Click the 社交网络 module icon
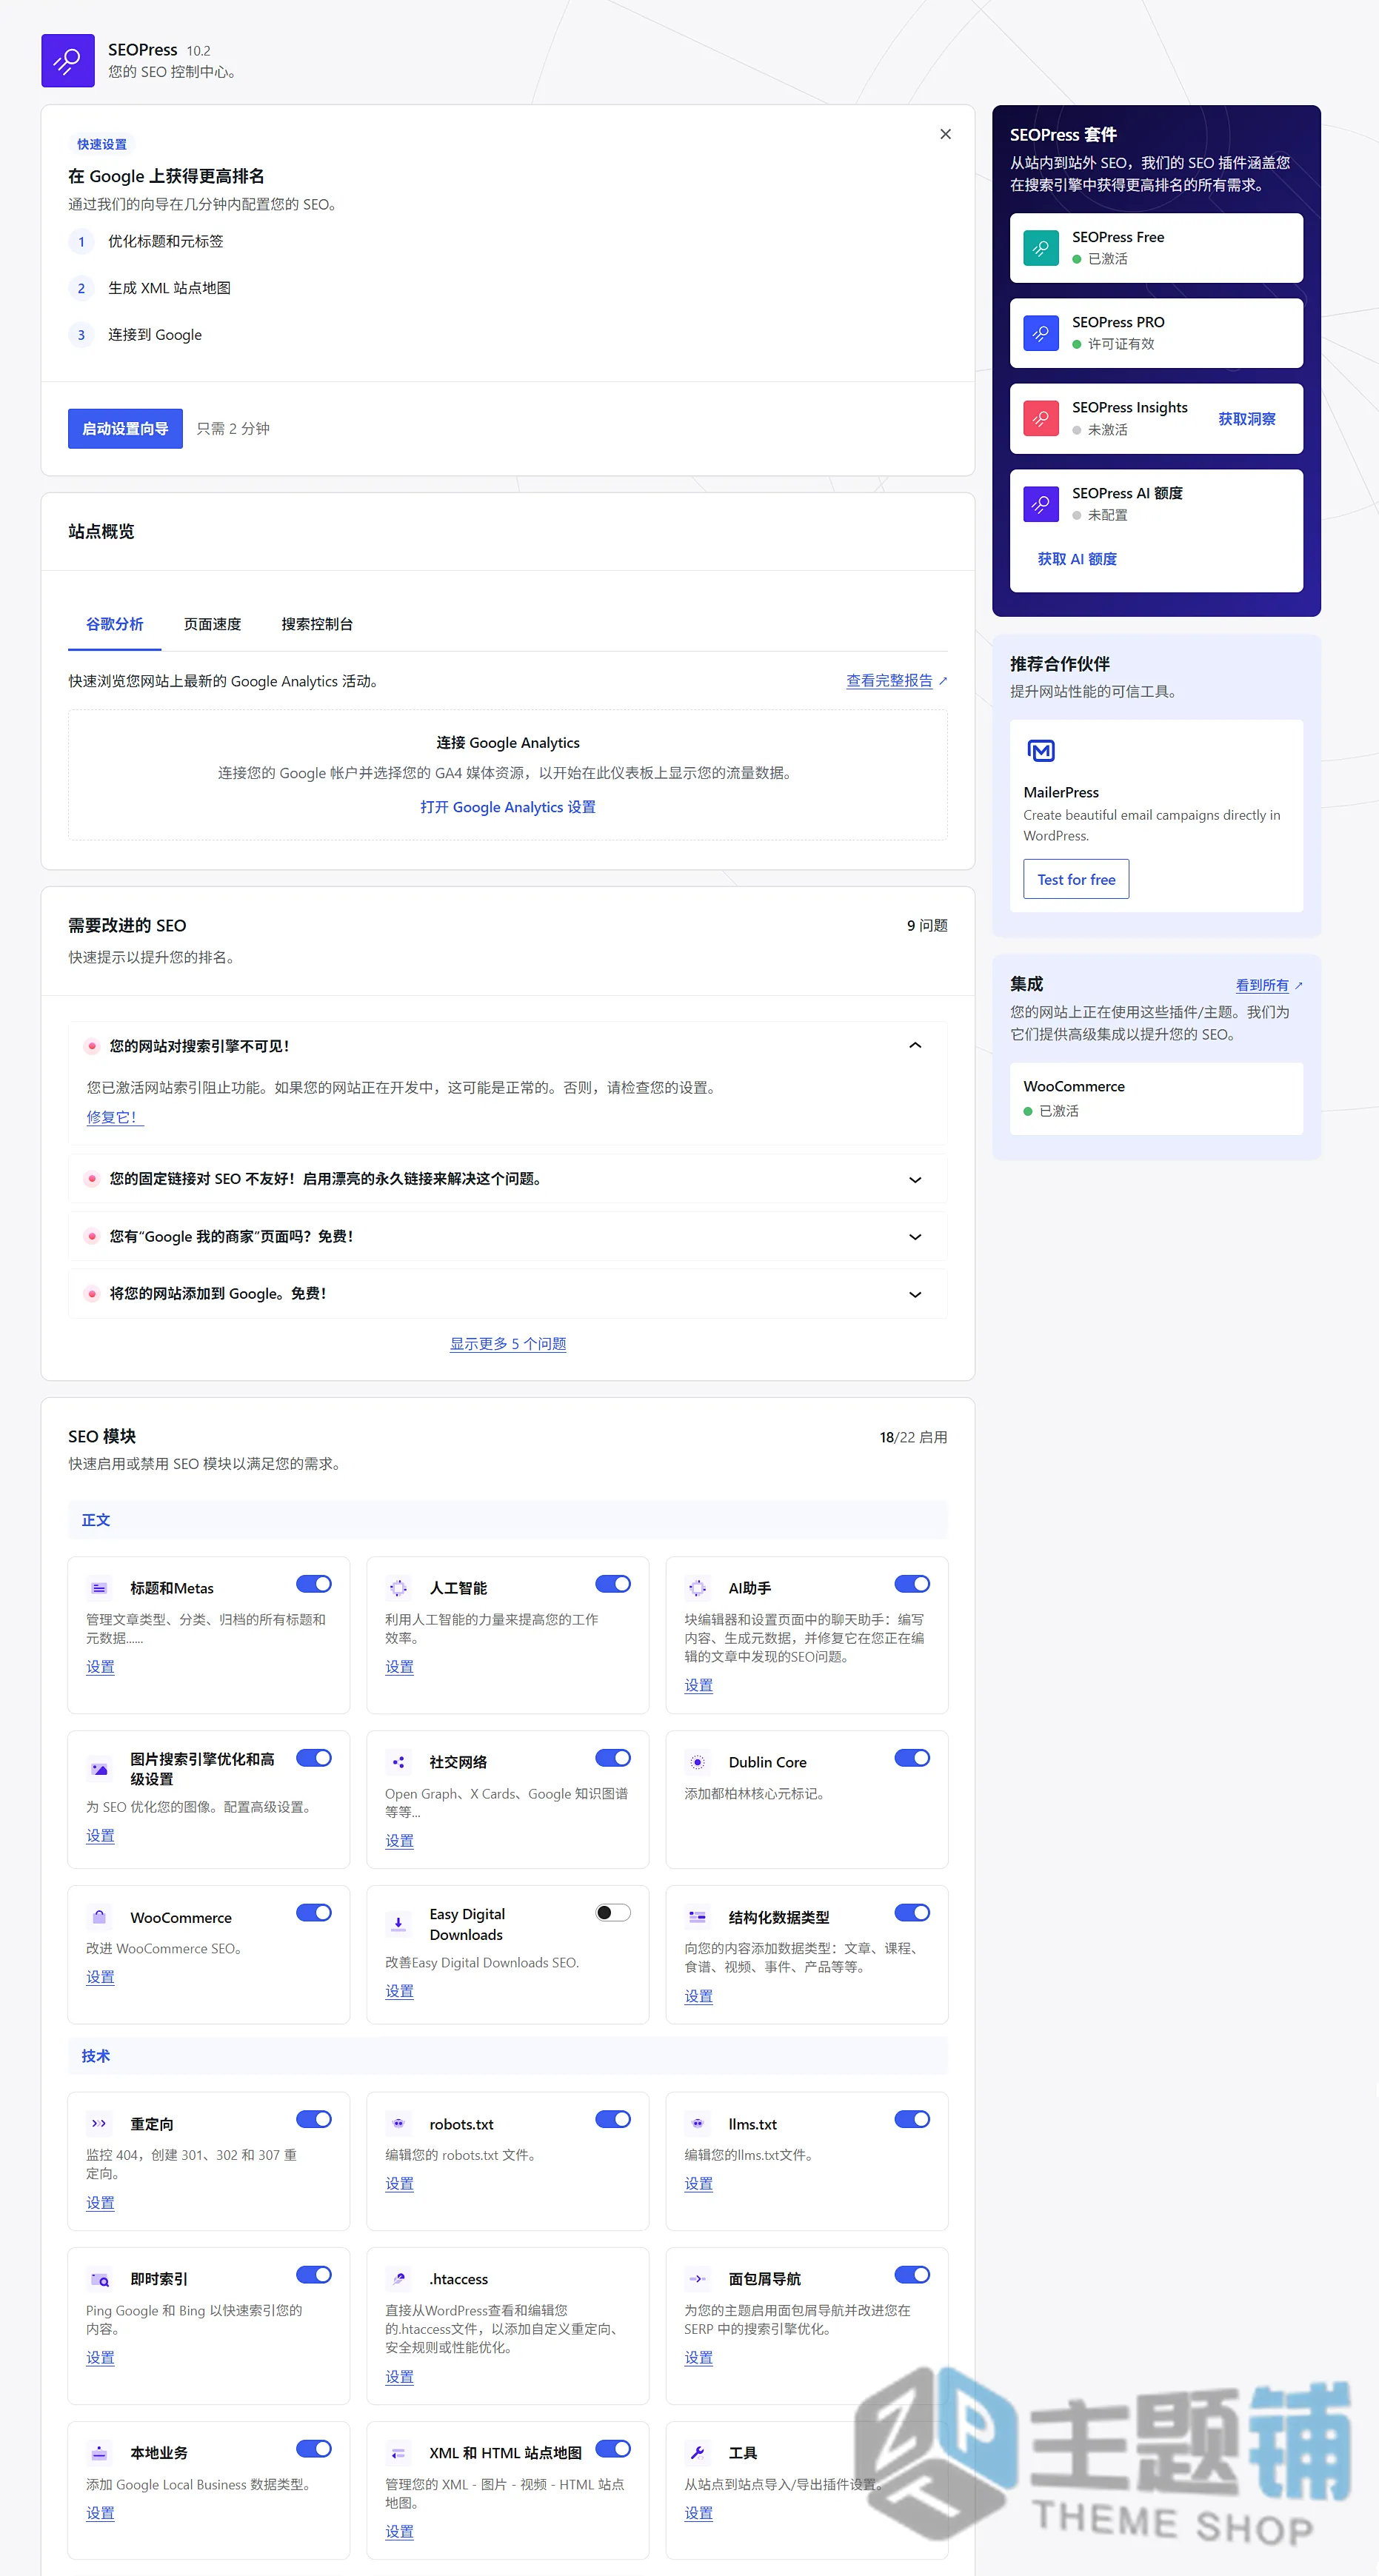Screen dimensions: 1379x2576 [x=398, y=1762]
